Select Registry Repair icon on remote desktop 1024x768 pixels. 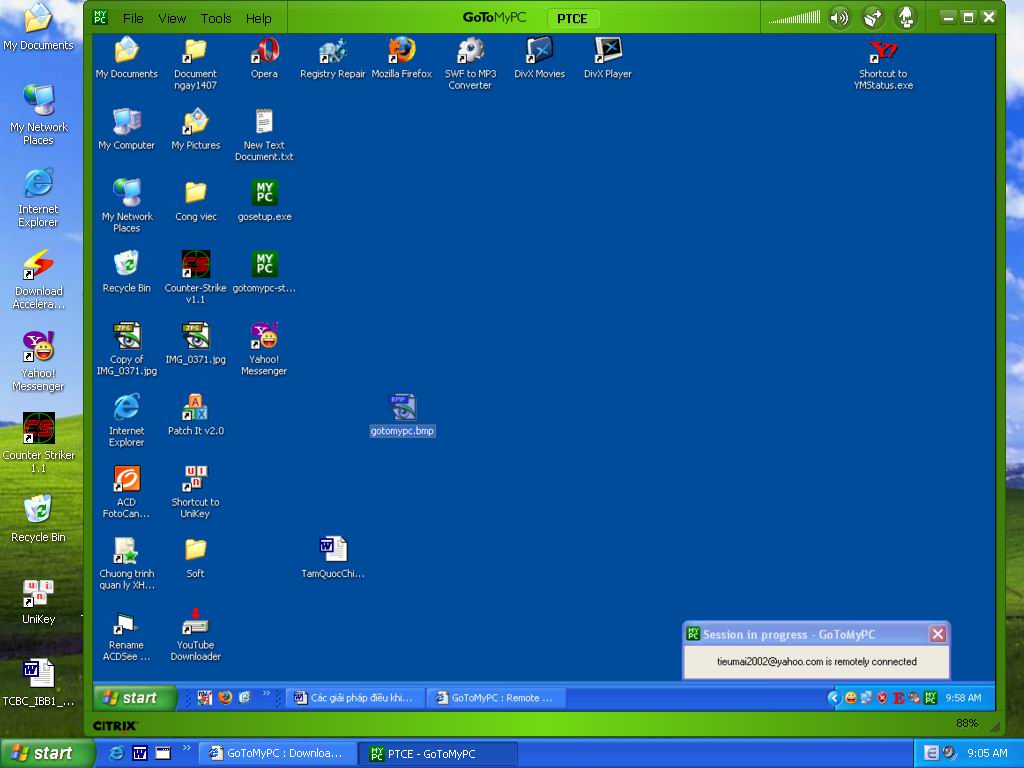pyautogui.click(x=333, y=59)
